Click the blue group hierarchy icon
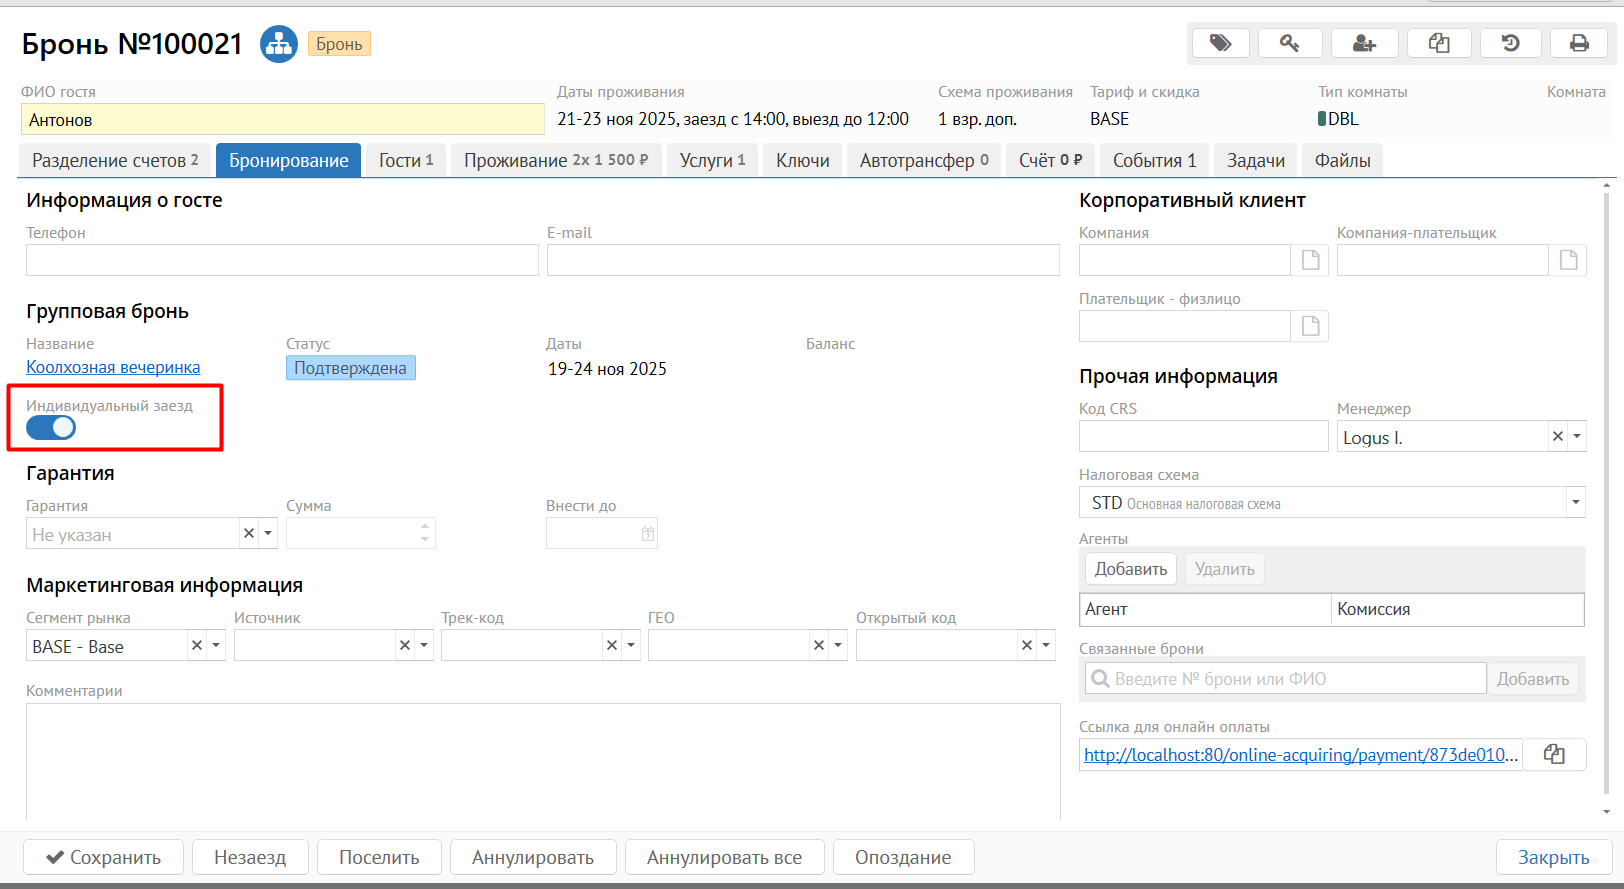 (279, 44)
